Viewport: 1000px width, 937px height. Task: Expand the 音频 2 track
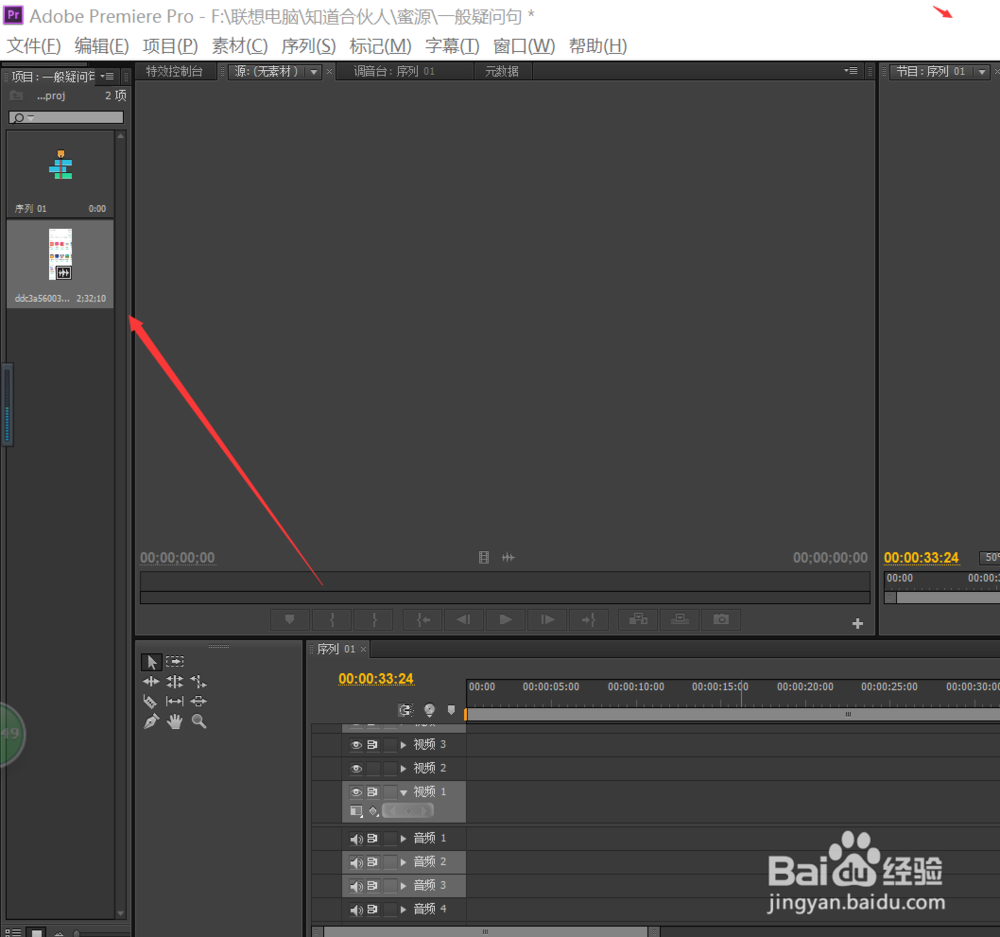click(x=403, y=862)
